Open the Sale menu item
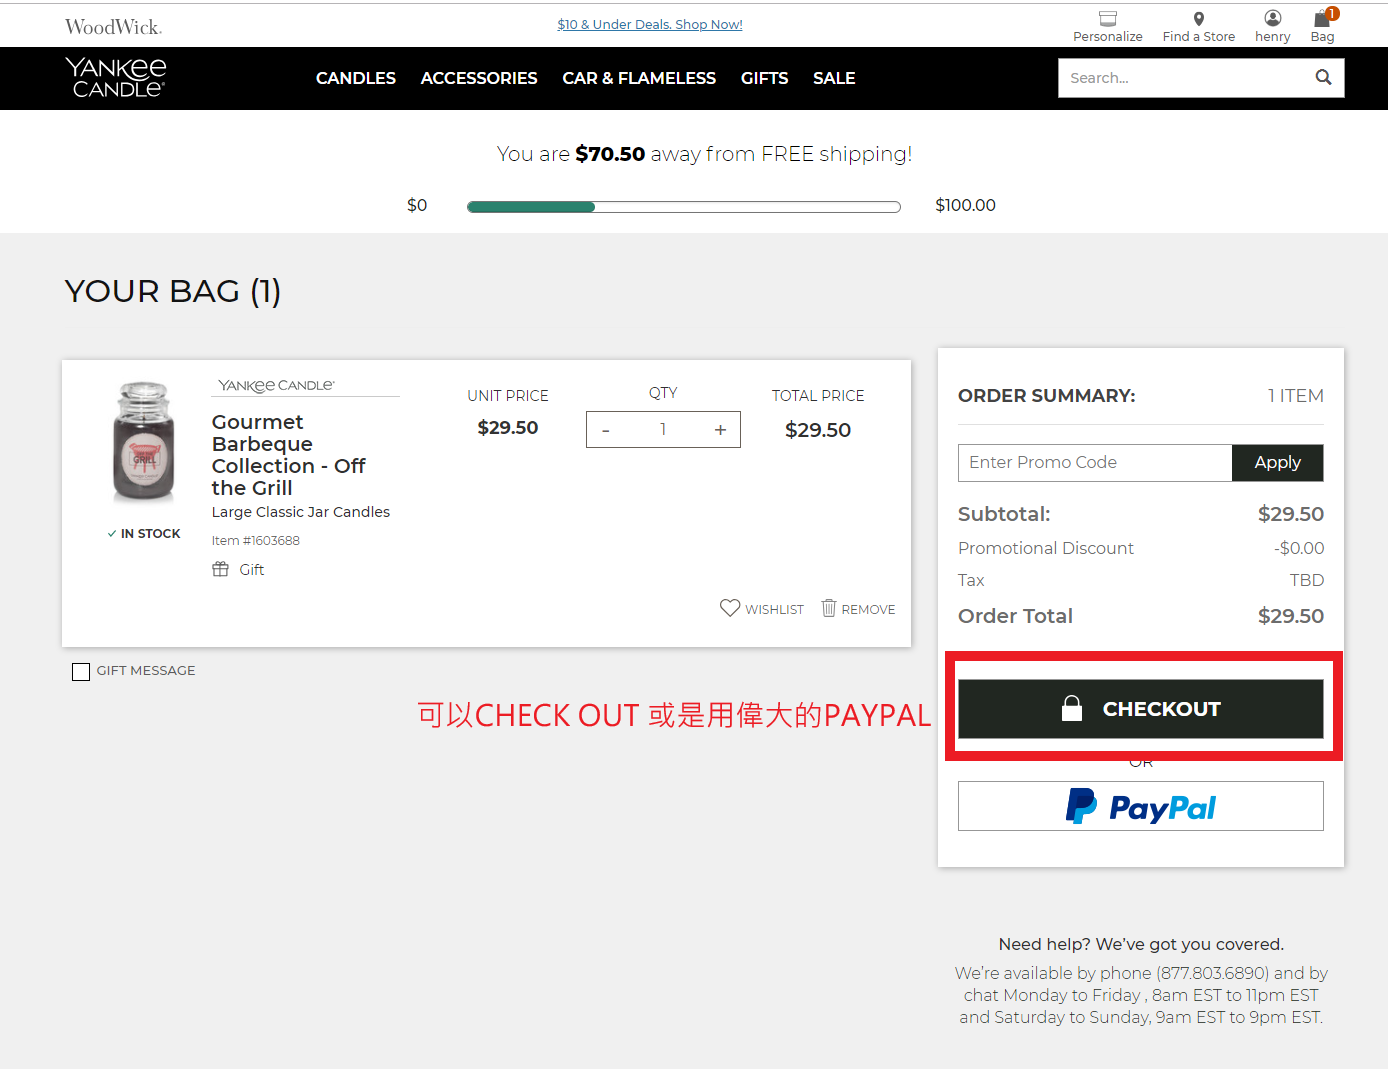The height and width of the screenshot is (1069, 1388). (x=833, y=78)
